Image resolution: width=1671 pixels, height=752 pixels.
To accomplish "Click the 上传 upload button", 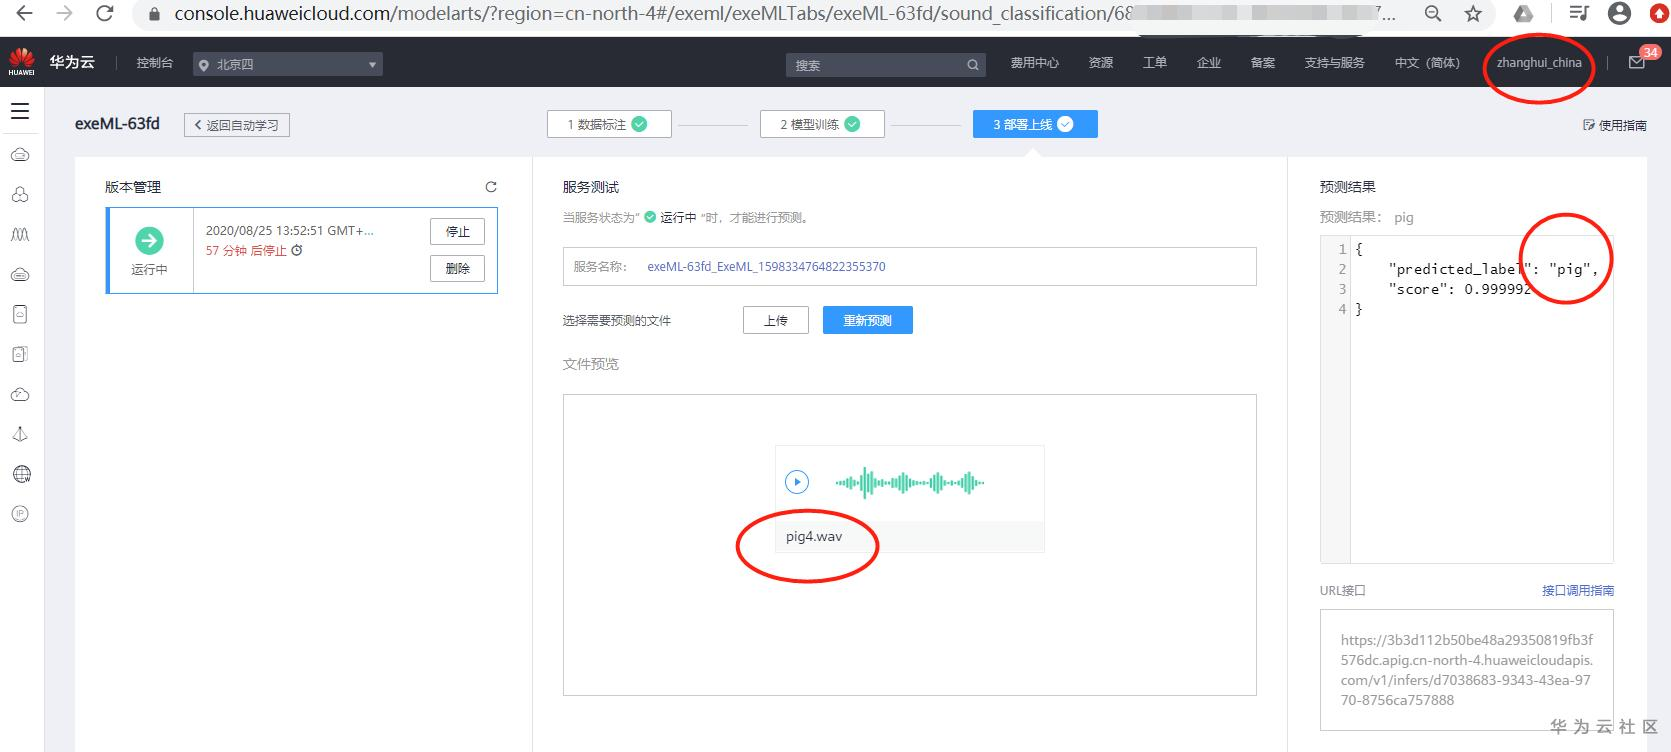I will [776, 320].
